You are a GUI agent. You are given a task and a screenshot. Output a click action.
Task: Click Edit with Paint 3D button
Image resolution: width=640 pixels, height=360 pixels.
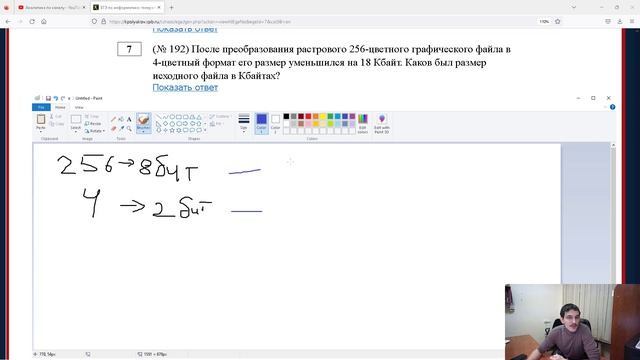[x=382, y=124]
